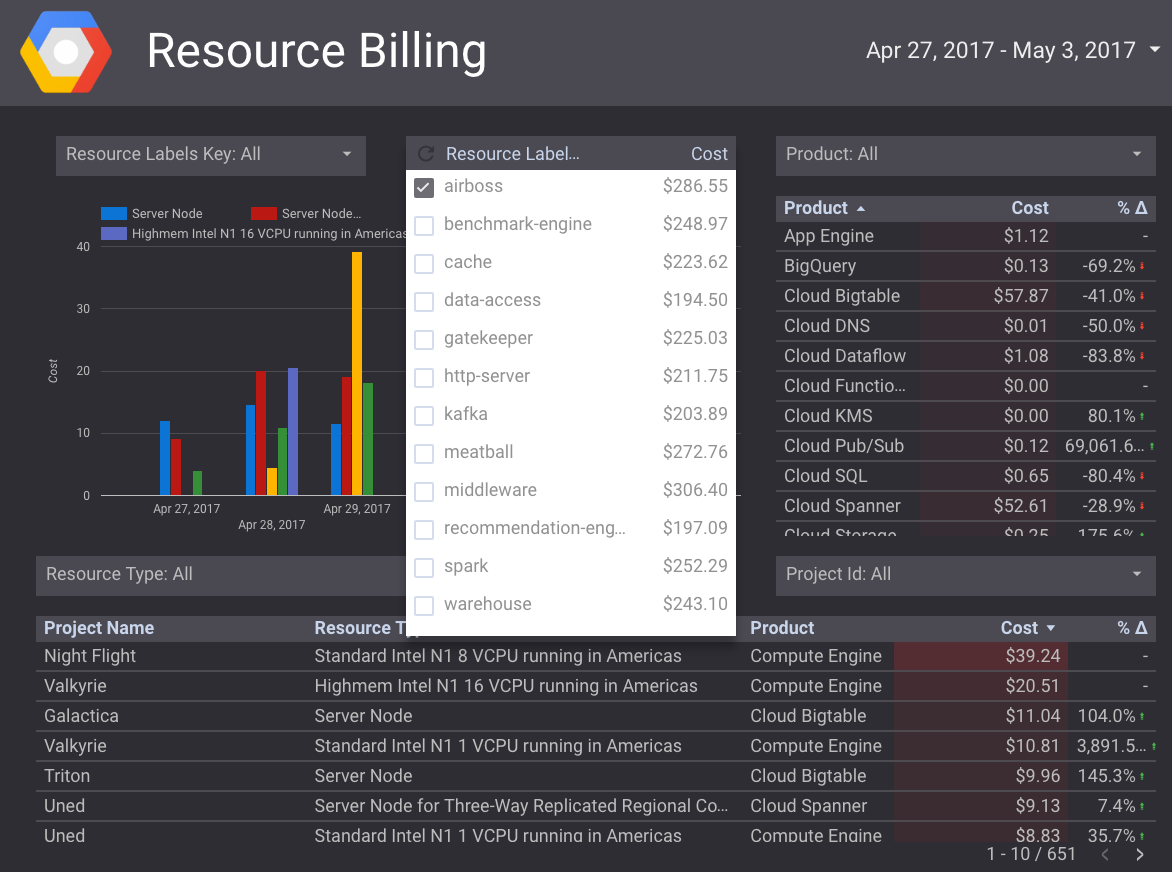The width and height of the screenshot is (1172, 872).
Task: Click the purple Highmem Intel legend swatch
Action: 114,234
